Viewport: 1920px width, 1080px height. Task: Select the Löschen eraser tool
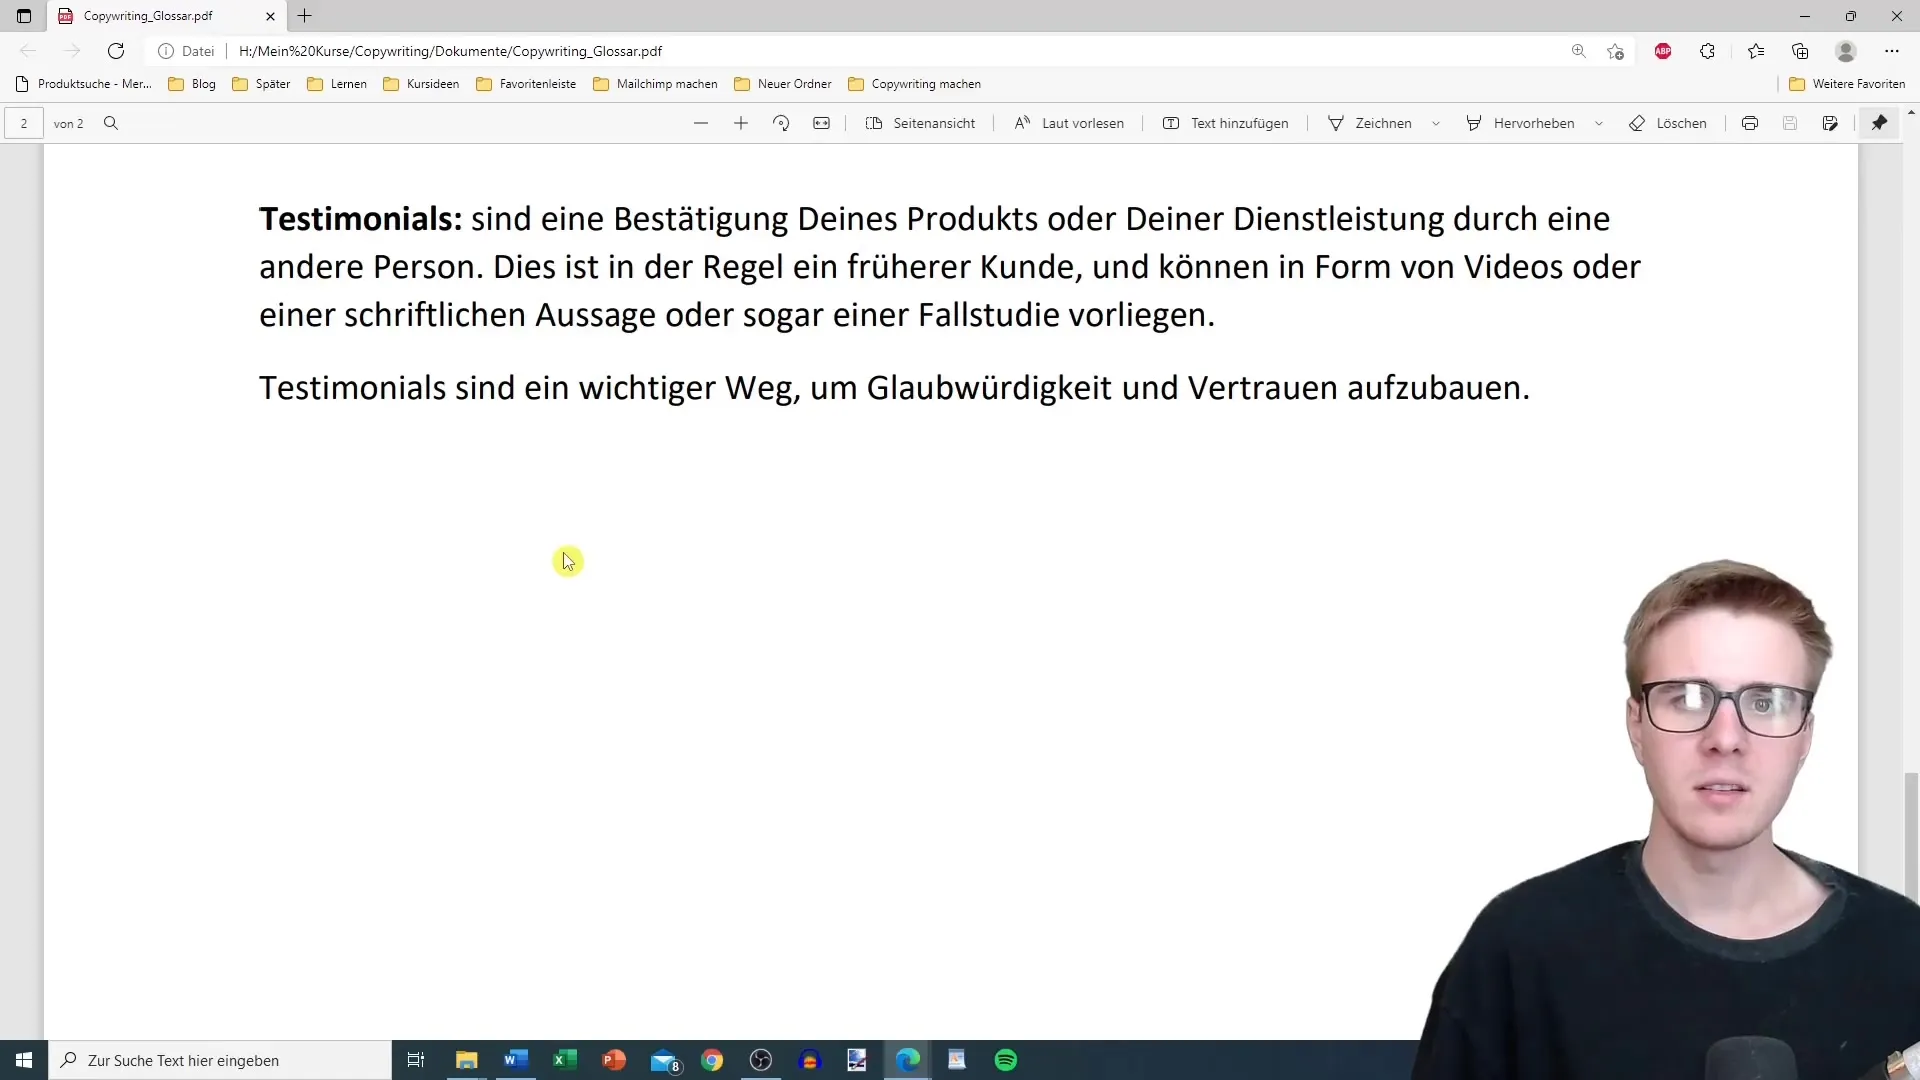(1668, 123)
